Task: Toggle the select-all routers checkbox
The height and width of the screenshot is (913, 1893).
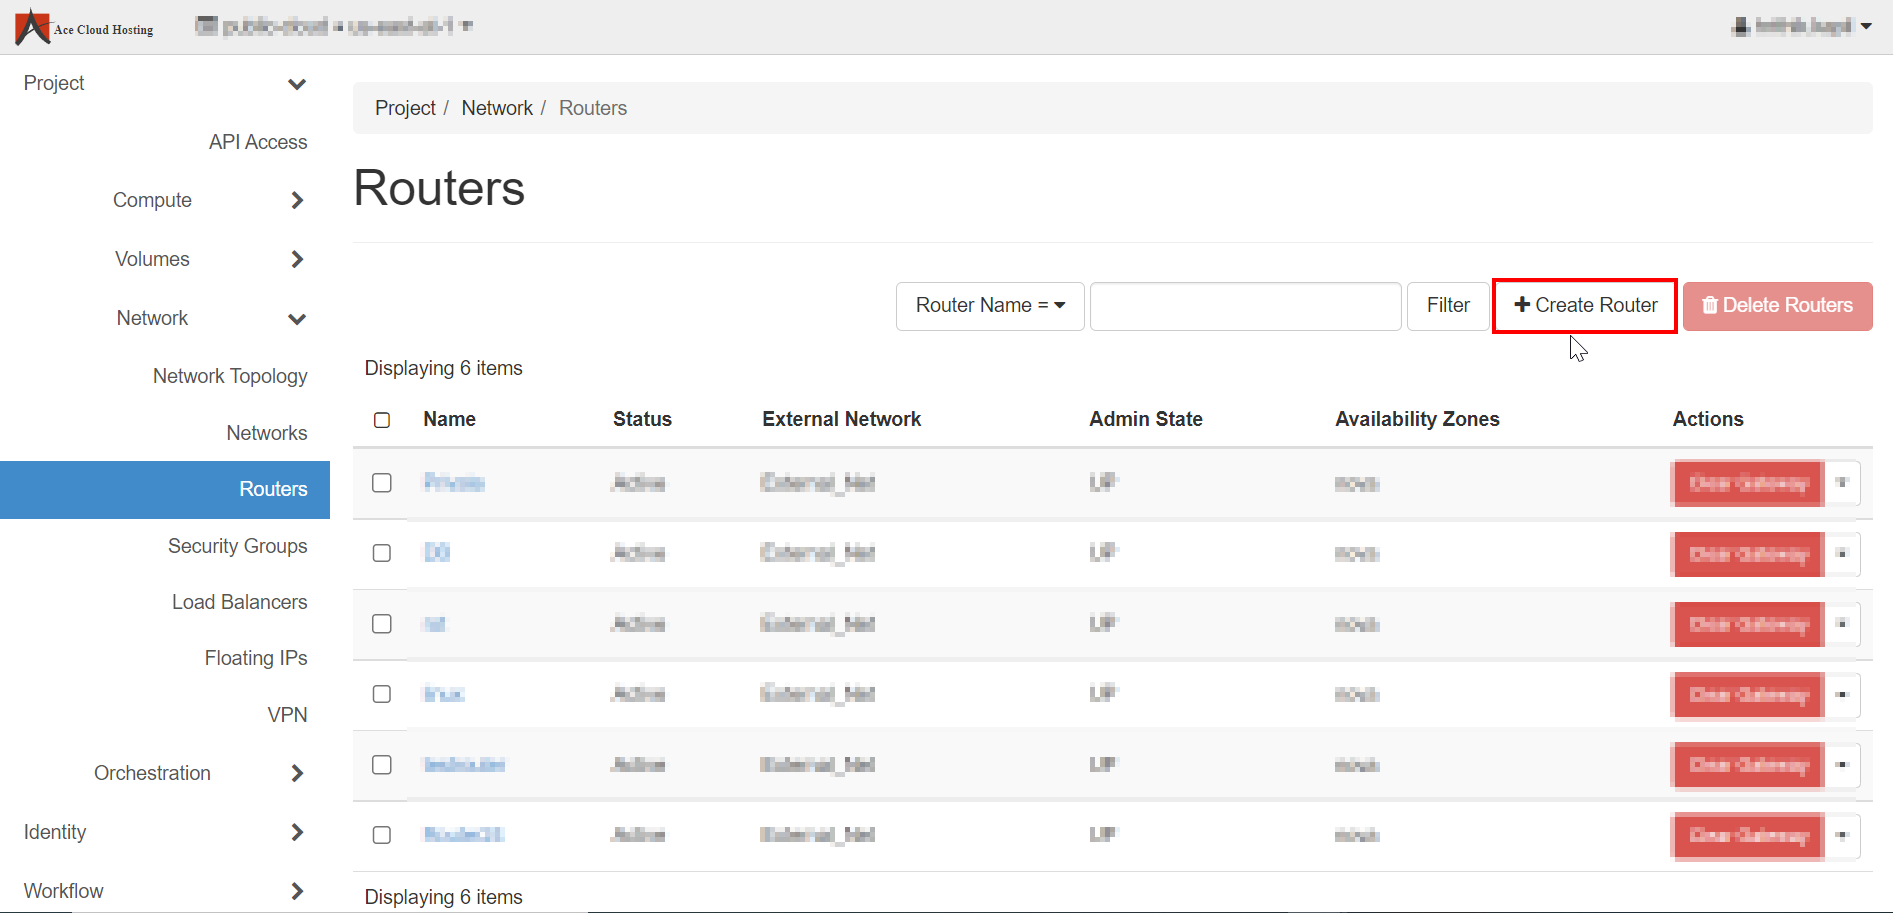Action: pos(382,420)
